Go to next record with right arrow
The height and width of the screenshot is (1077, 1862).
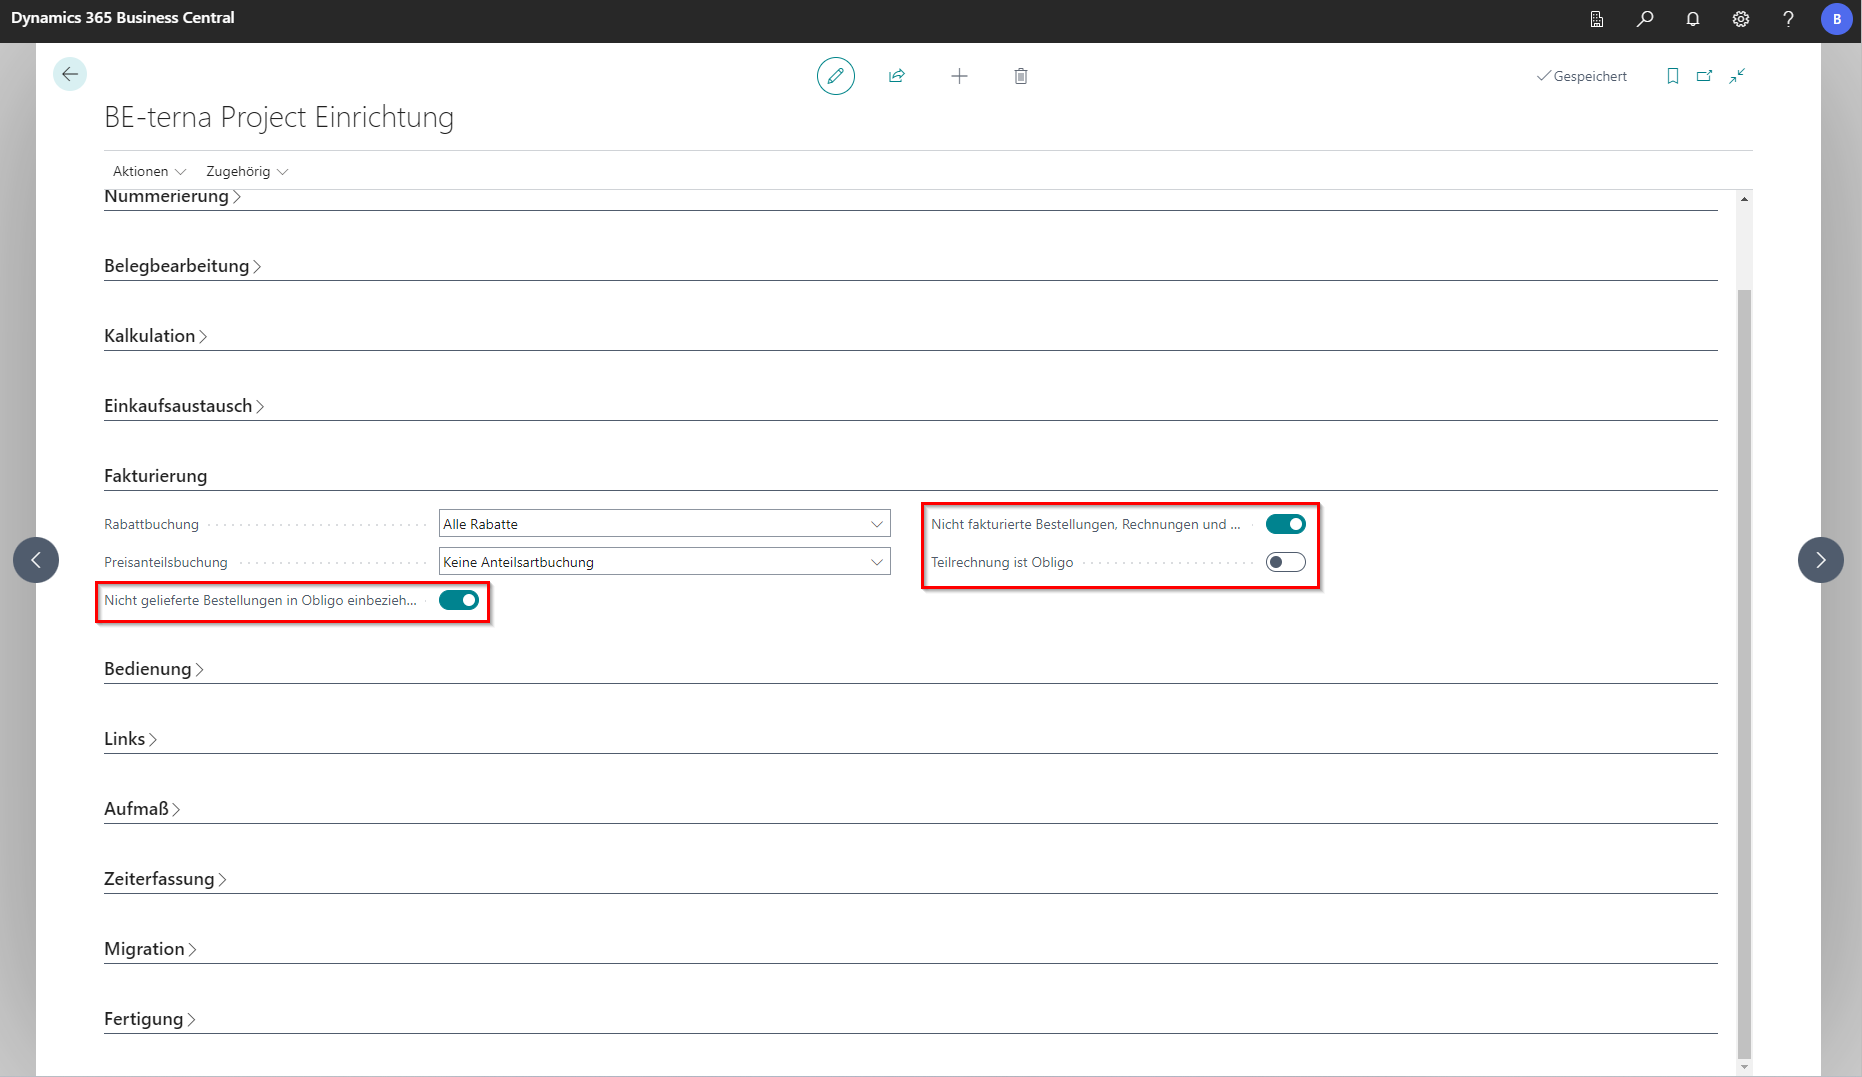coord(1820,560)
